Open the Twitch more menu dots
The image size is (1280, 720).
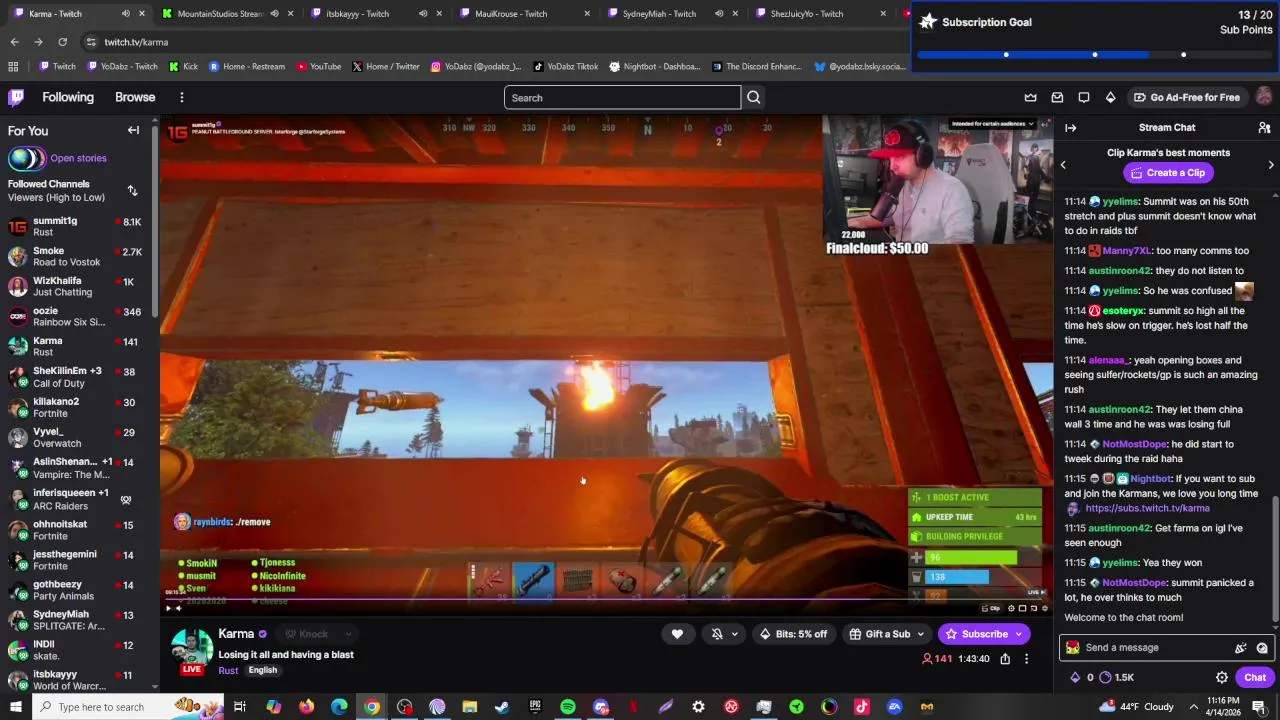182,97
